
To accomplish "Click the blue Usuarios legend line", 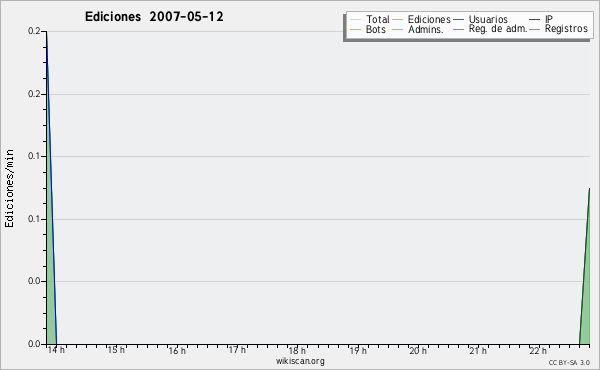I will [458, 20].
